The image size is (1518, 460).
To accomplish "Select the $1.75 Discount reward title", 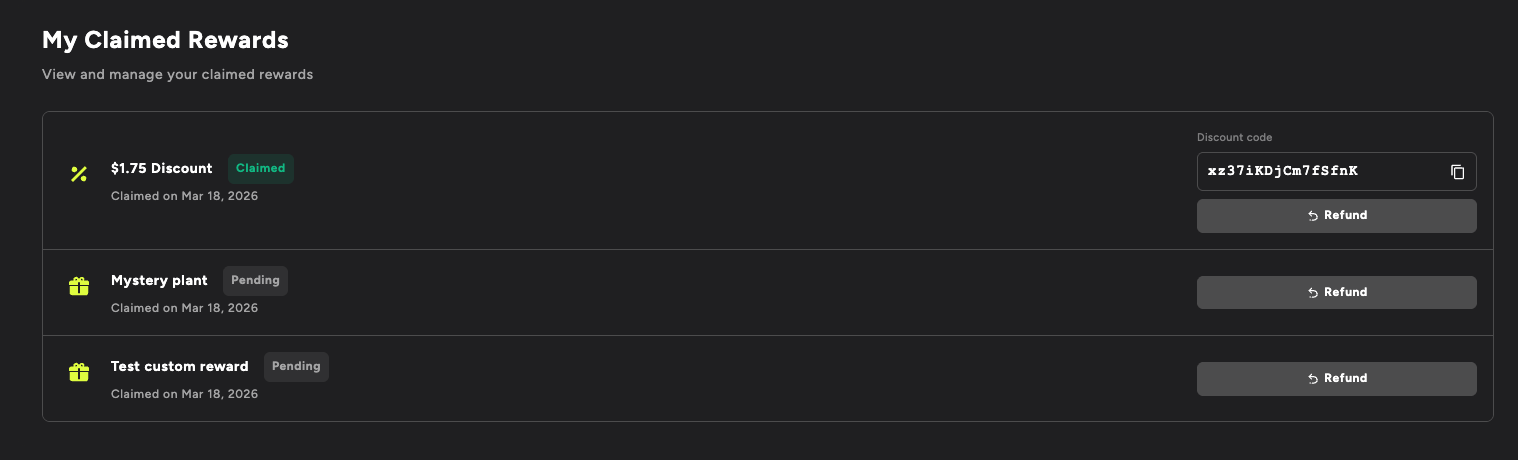I will coord(161,168).
